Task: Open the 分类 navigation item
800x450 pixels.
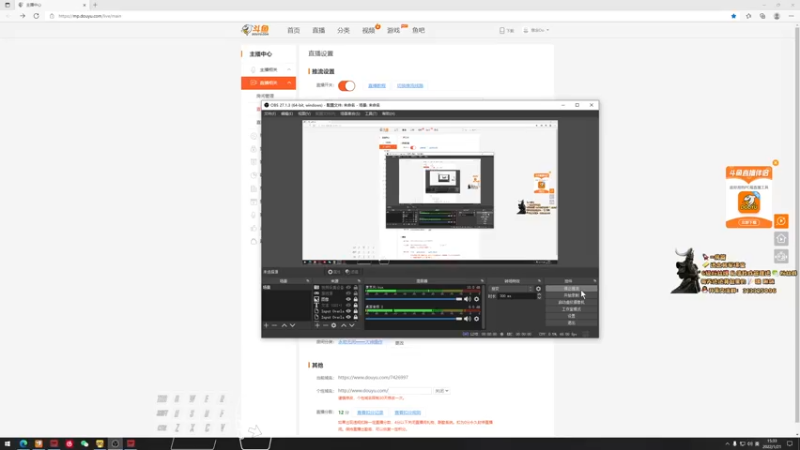Action: click(x=343, y=31)
